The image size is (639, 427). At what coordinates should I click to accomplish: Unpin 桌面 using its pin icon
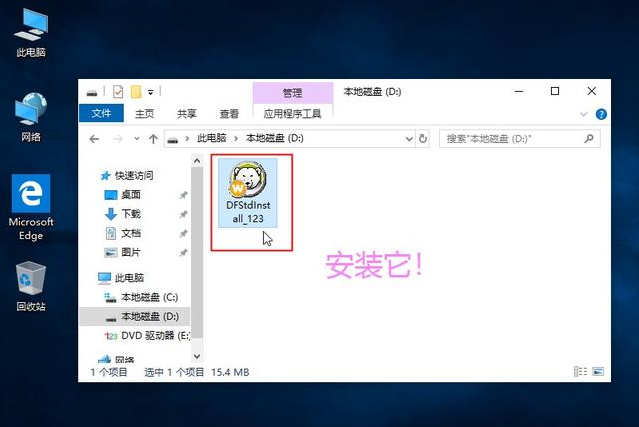pos(183,195)
